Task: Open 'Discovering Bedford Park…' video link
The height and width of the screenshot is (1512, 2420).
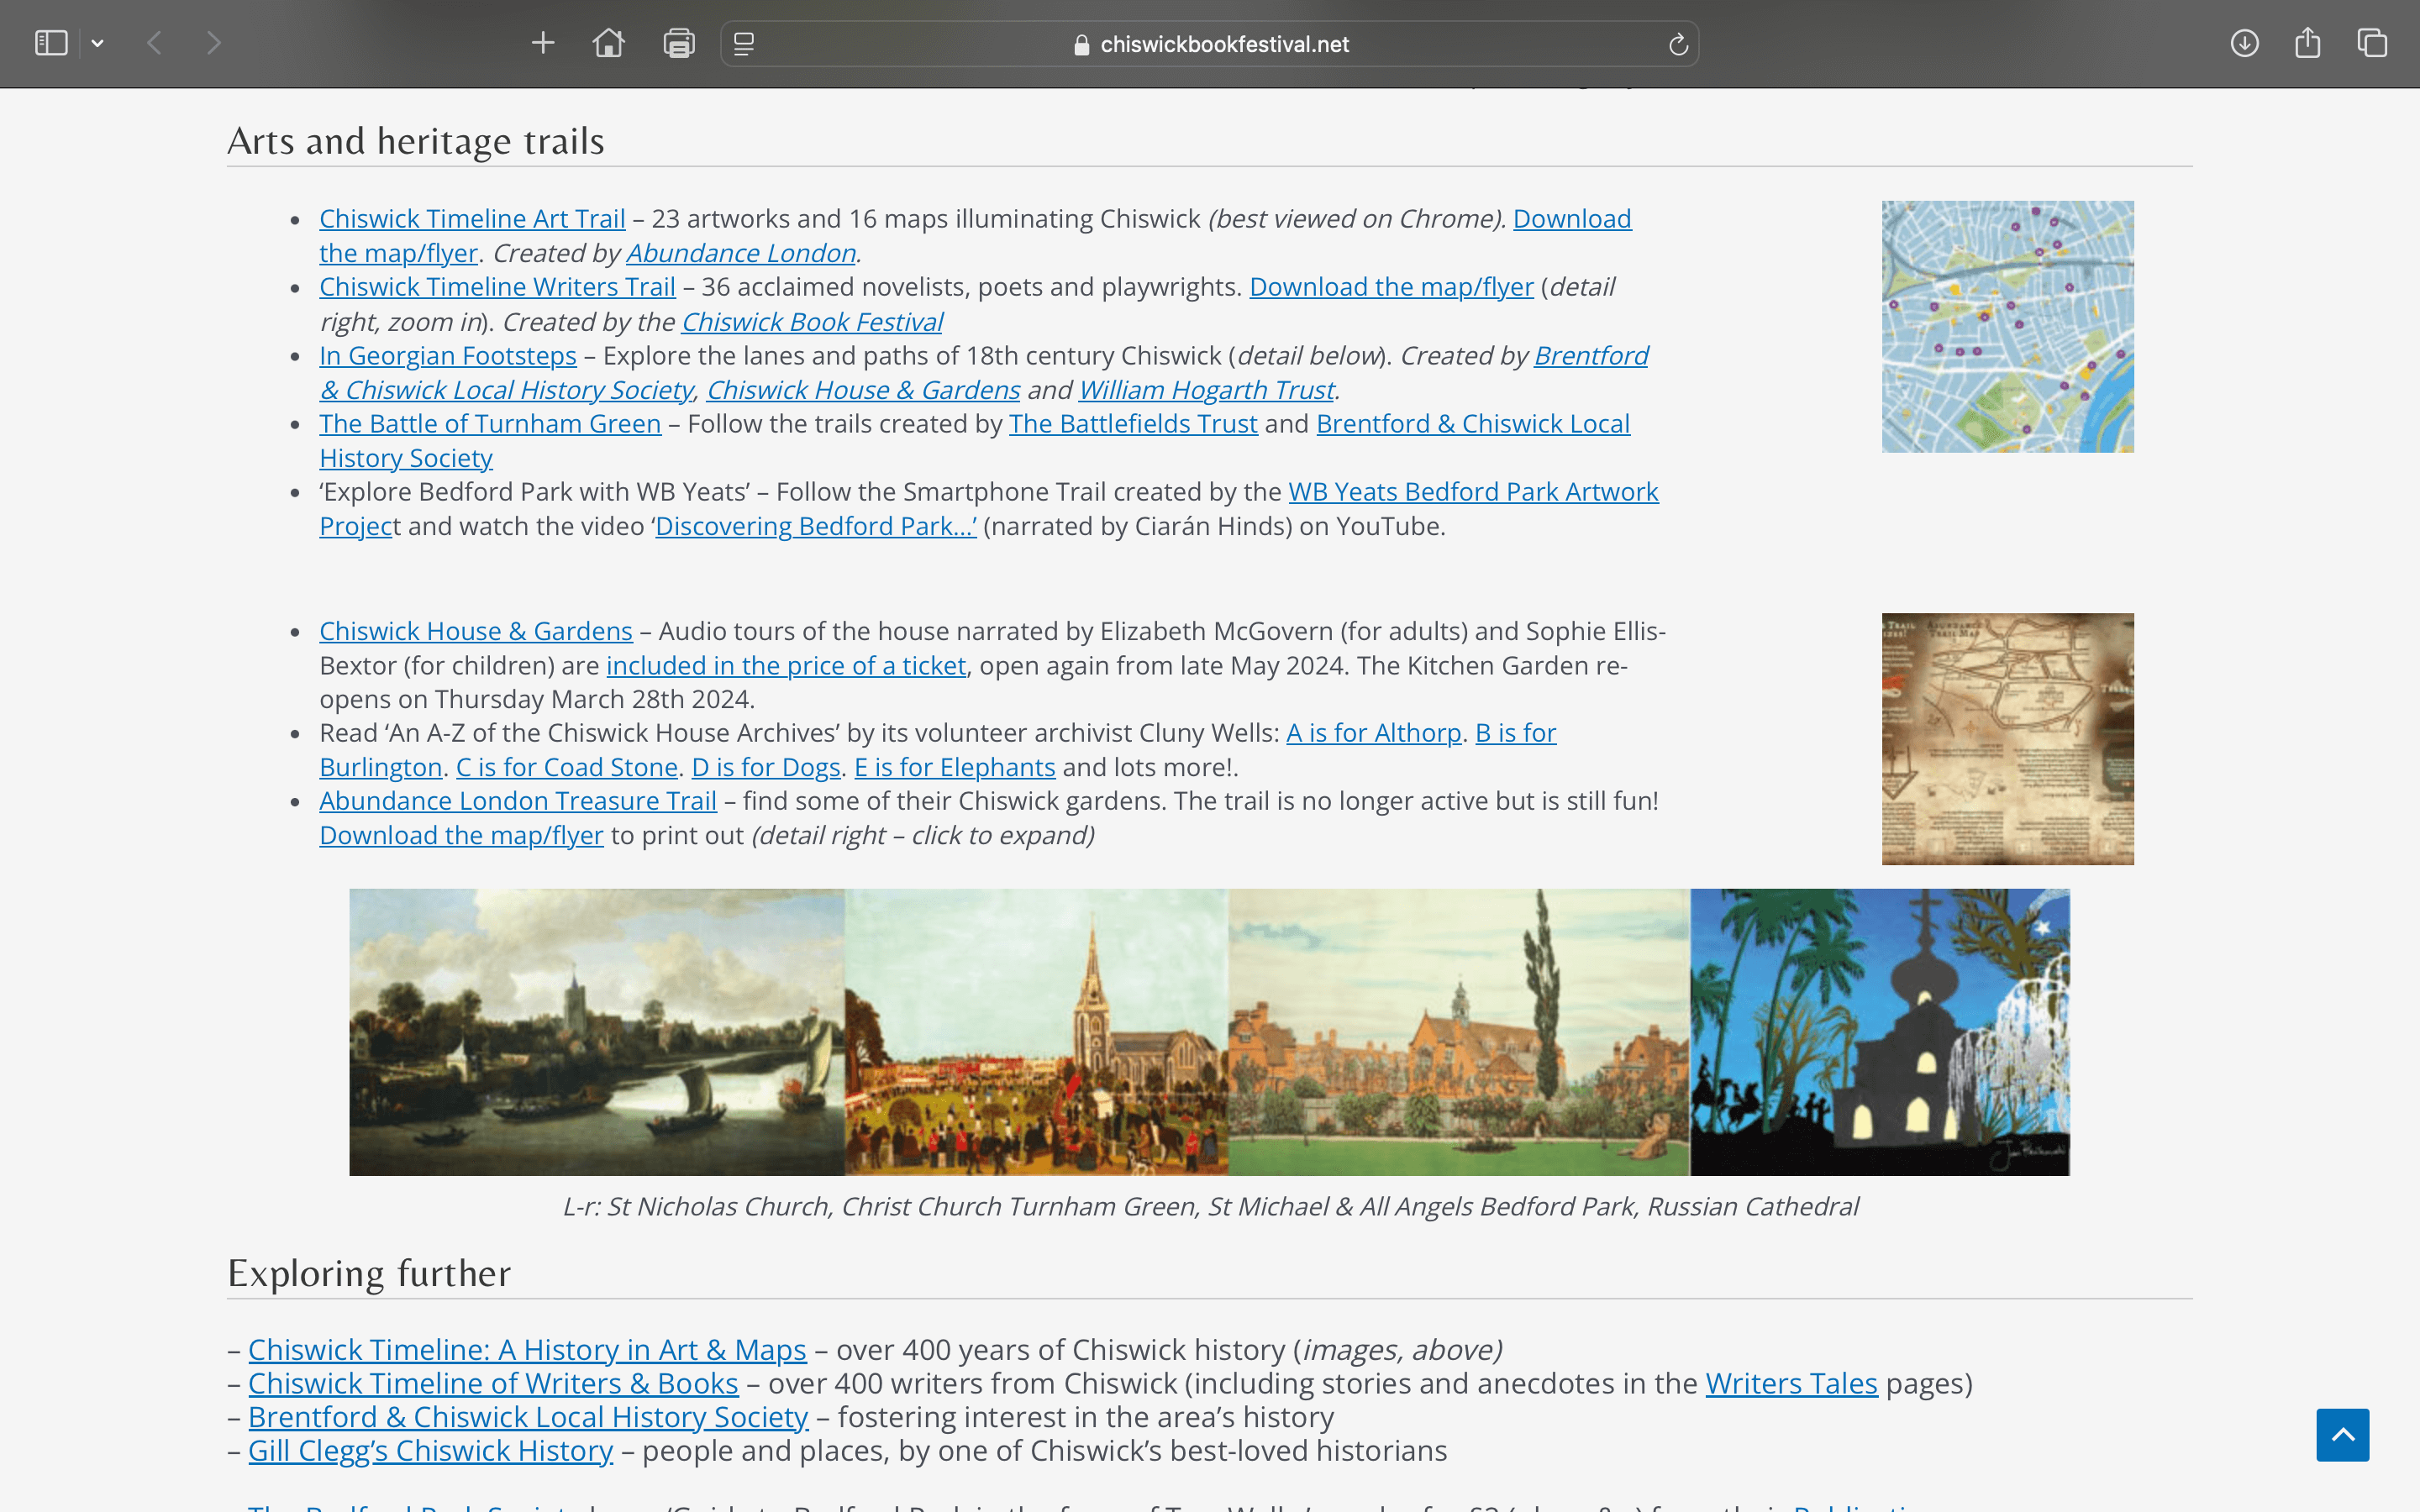Action: pos(816,526)
